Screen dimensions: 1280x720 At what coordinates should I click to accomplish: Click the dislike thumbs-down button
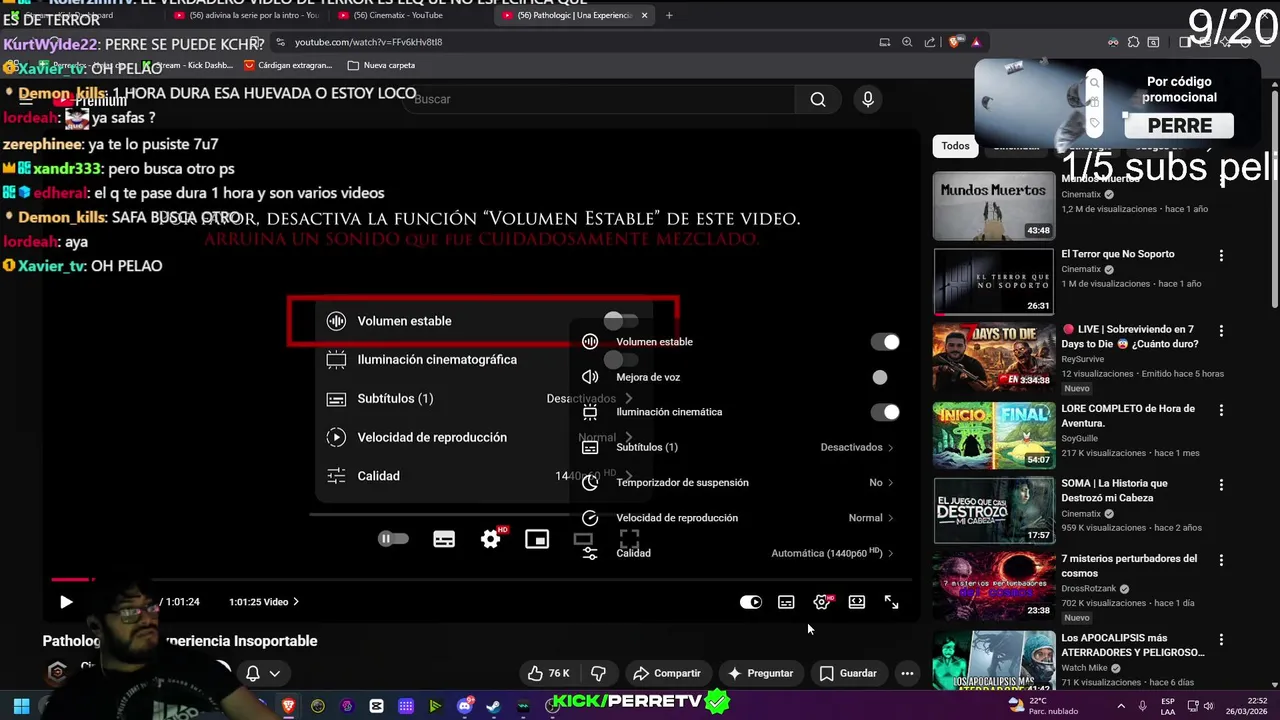click(x=599, y=673)
